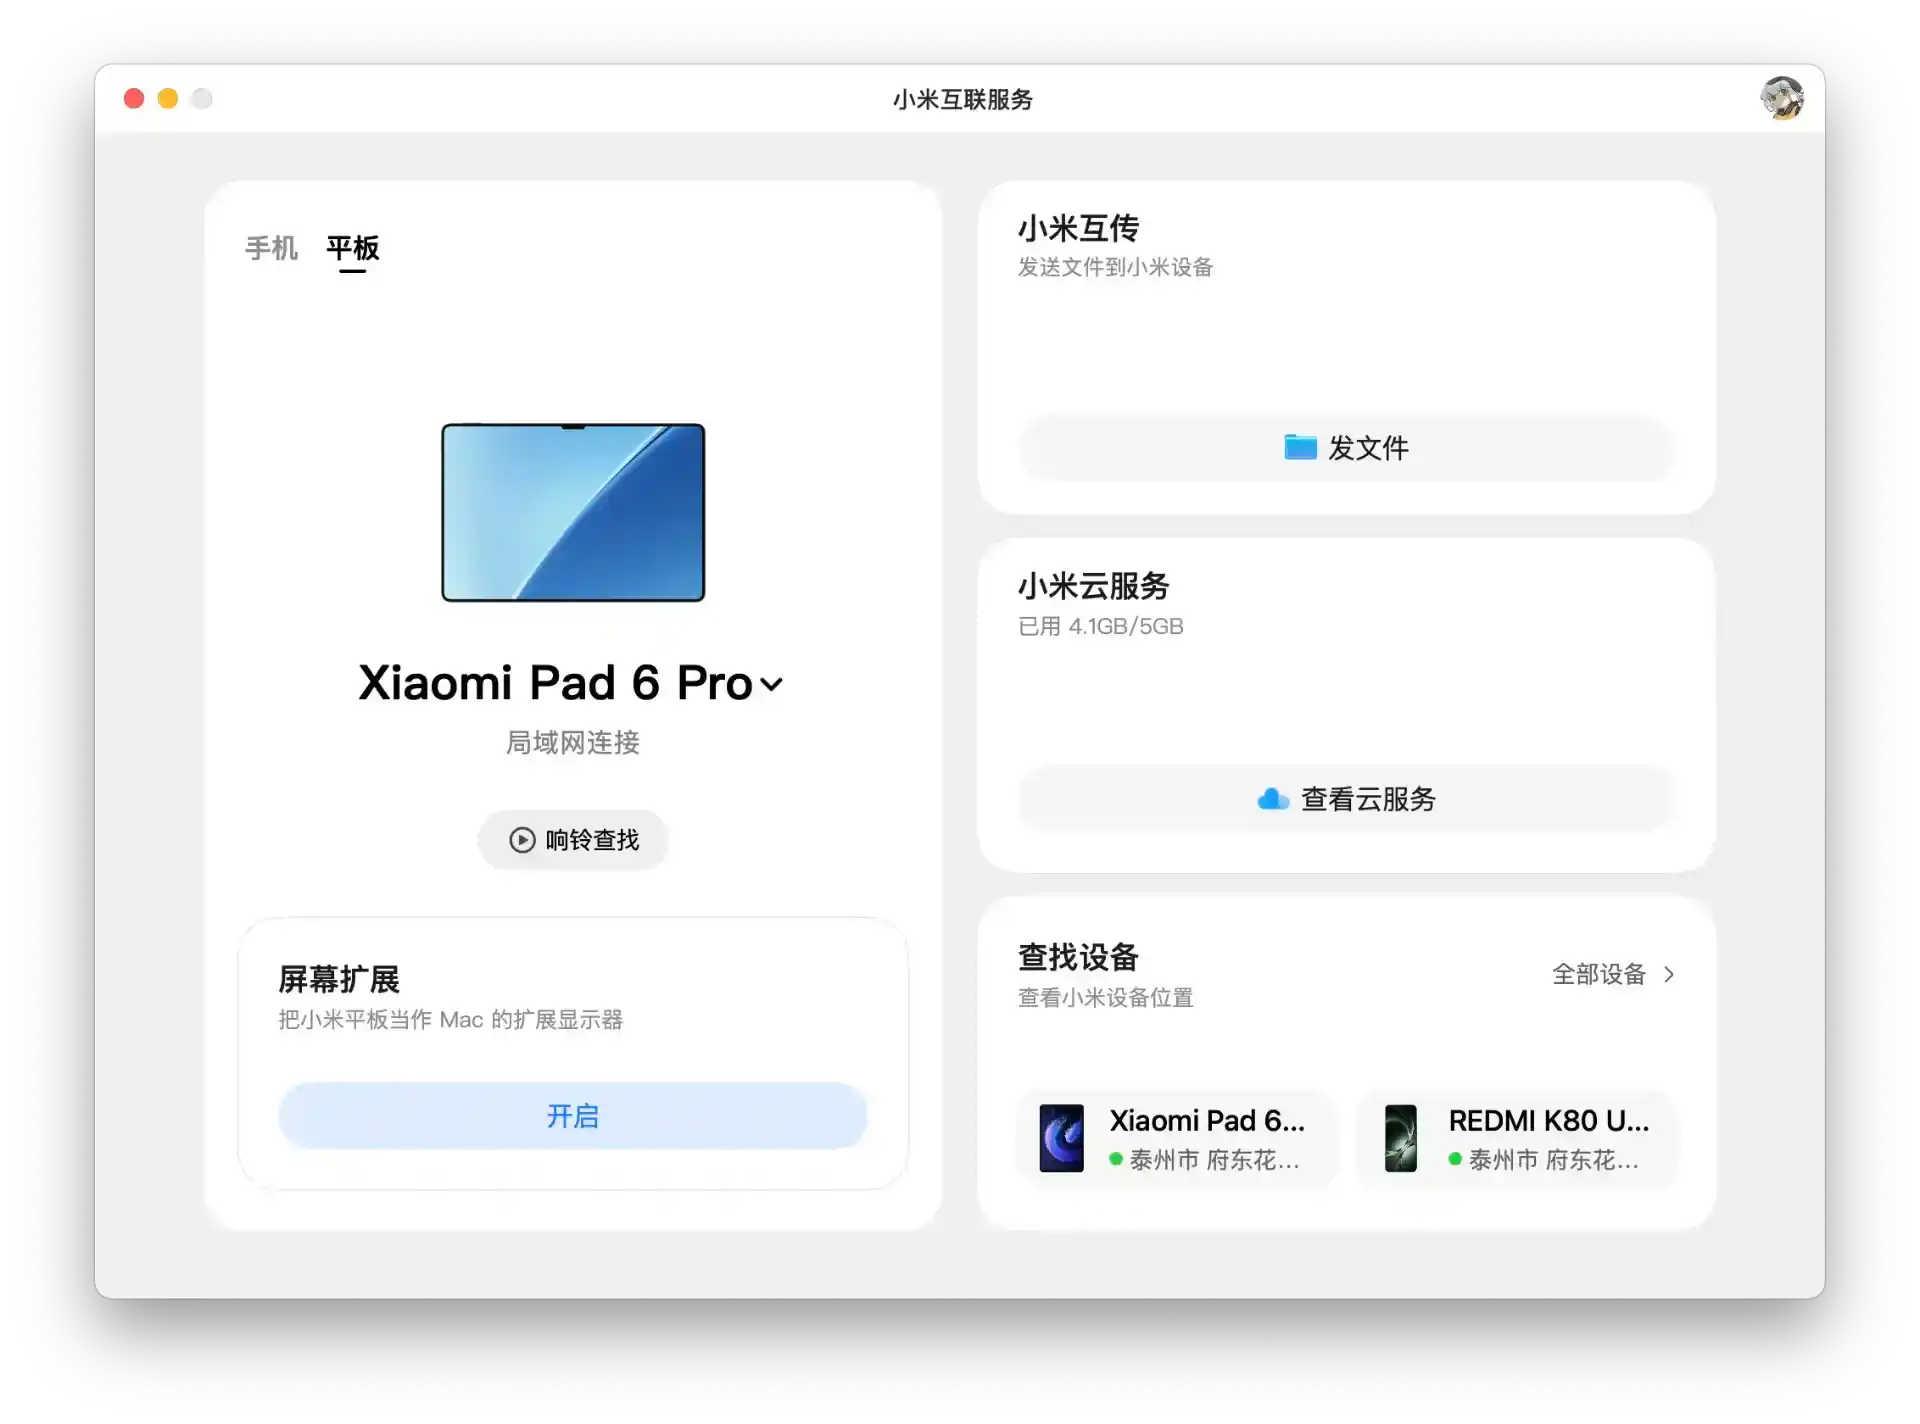Click the red close window button
1920x1424 pixels.
click(x=134, y=98)
